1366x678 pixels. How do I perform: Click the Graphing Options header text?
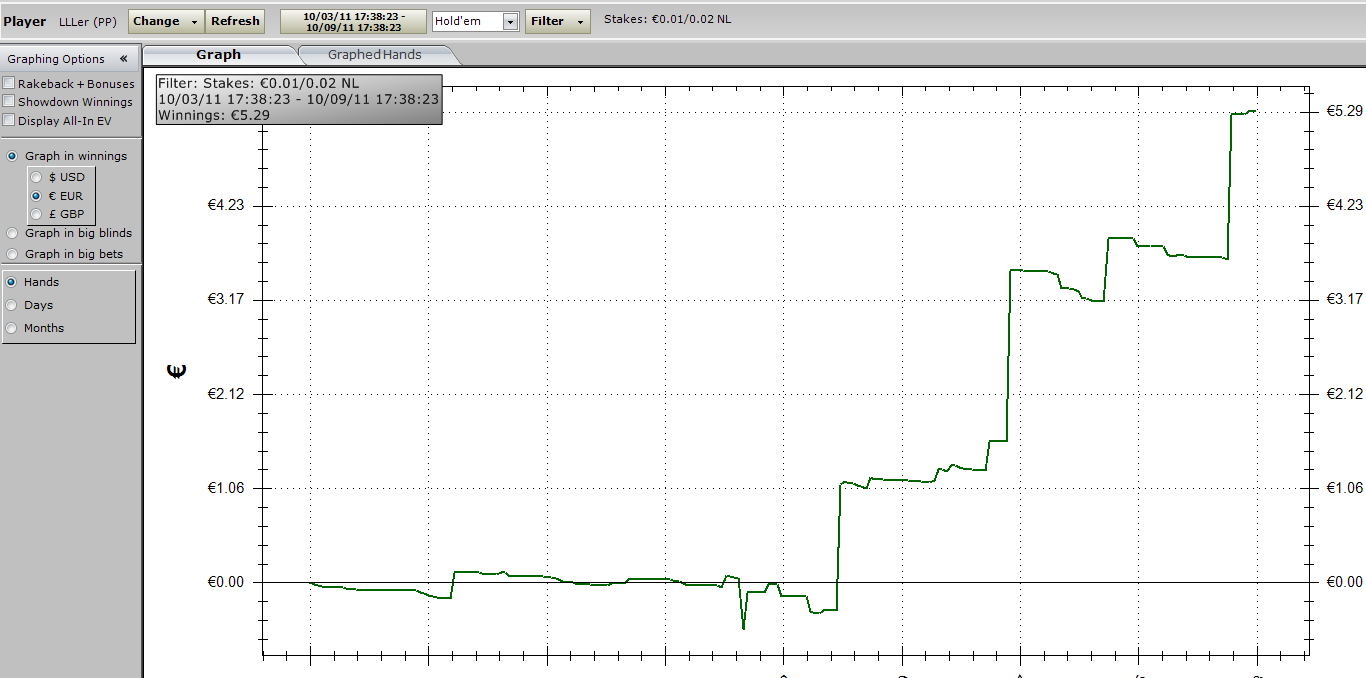tap(56, 59)
